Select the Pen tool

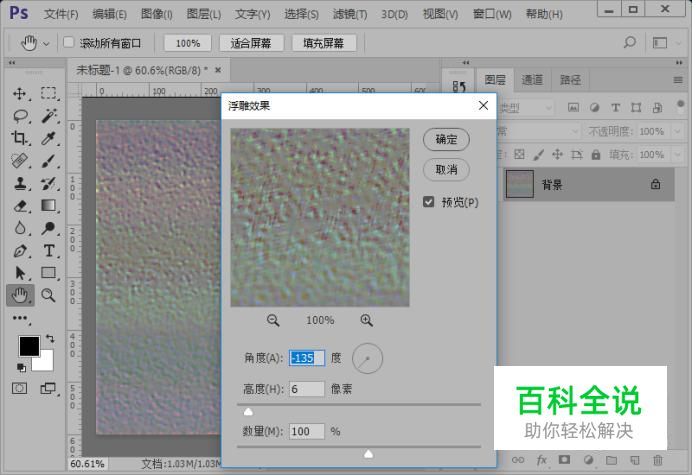[x=19, y=251]
